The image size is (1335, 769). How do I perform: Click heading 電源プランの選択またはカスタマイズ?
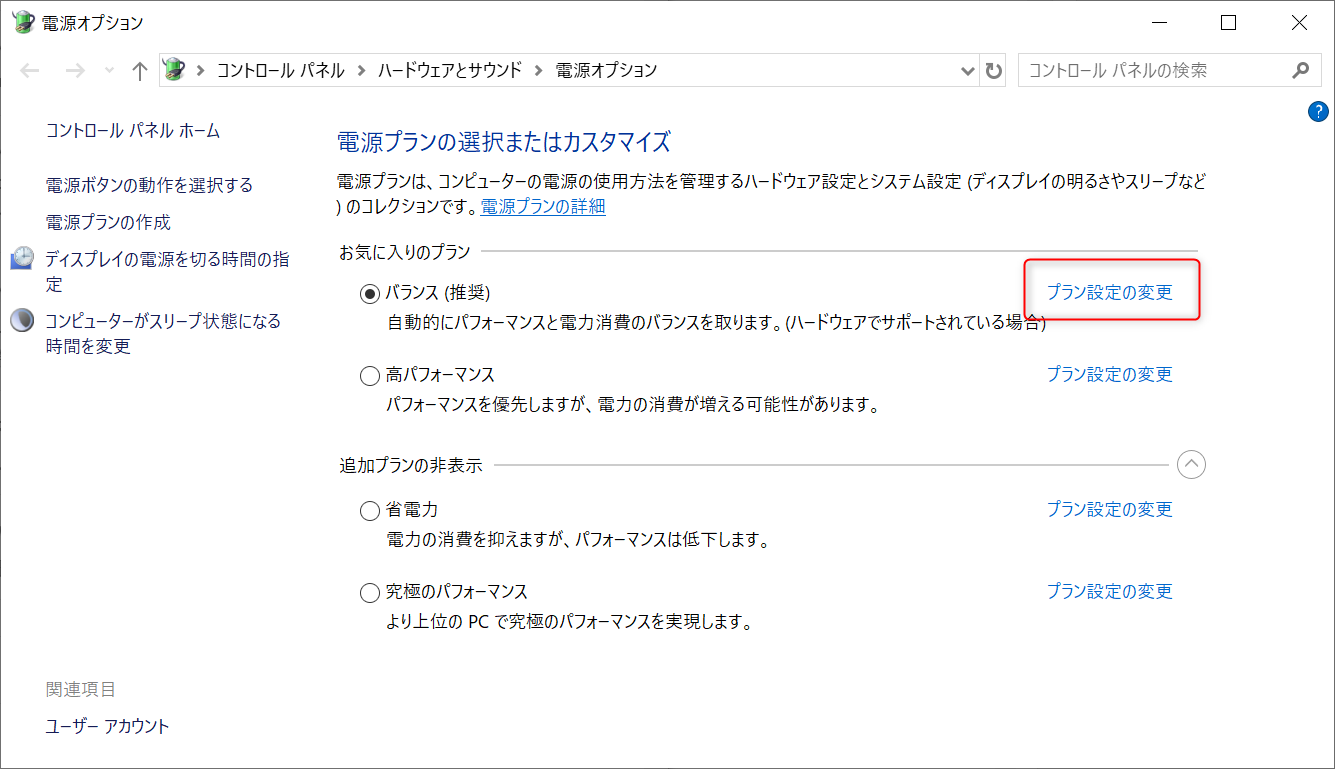pyautogui.click(x=504, y=141)
